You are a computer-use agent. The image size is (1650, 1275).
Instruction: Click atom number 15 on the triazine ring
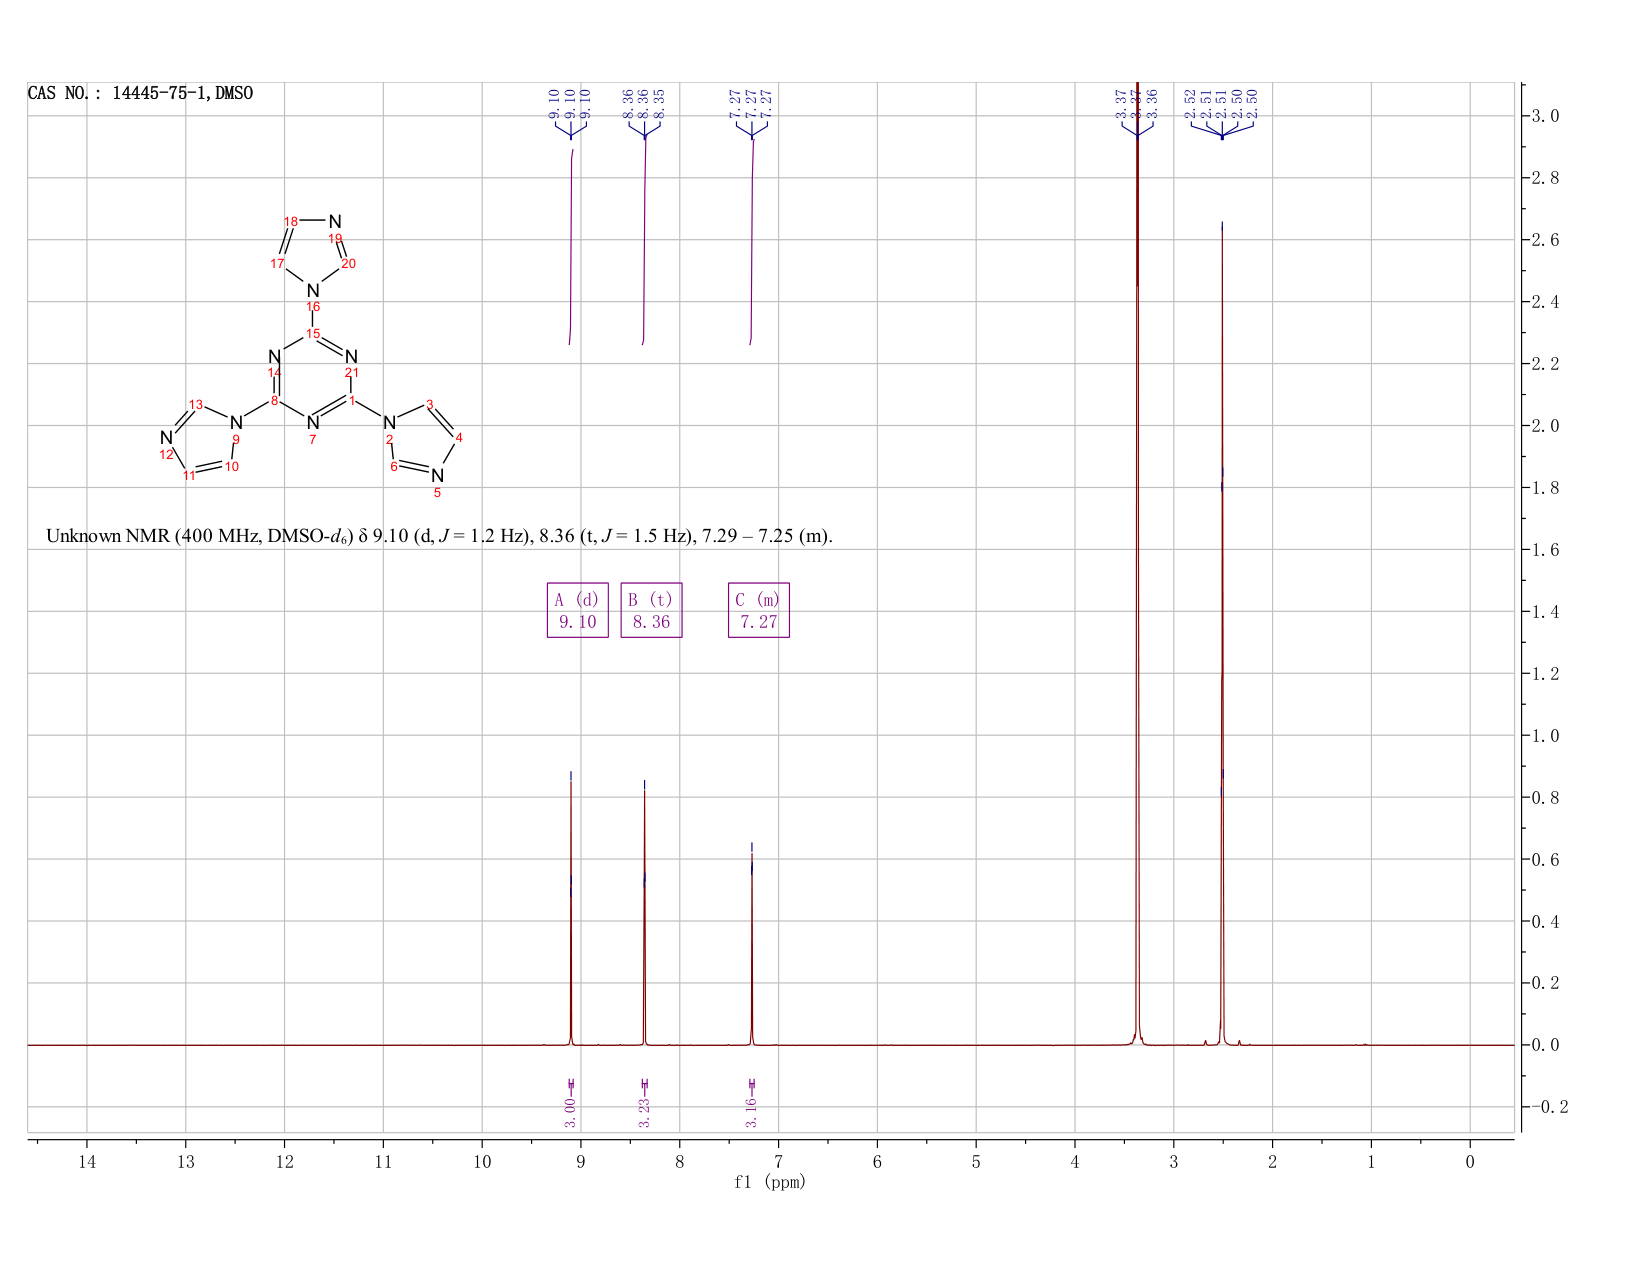(313, 334)
